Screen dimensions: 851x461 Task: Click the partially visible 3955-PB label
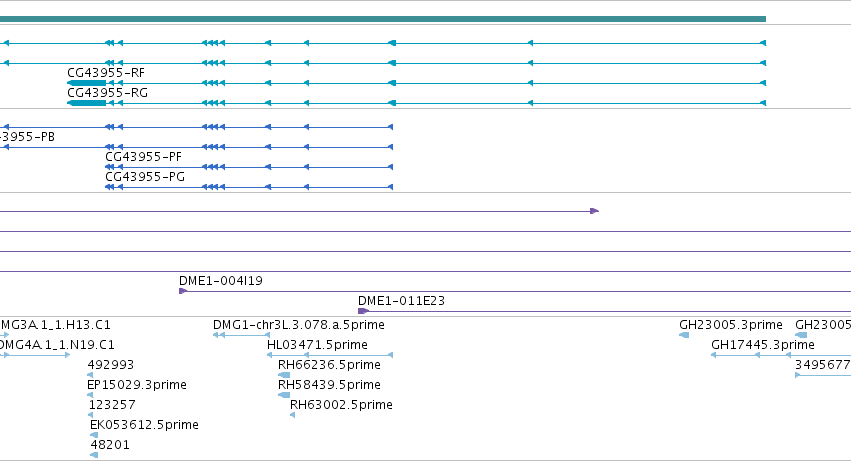click(27, 137)
